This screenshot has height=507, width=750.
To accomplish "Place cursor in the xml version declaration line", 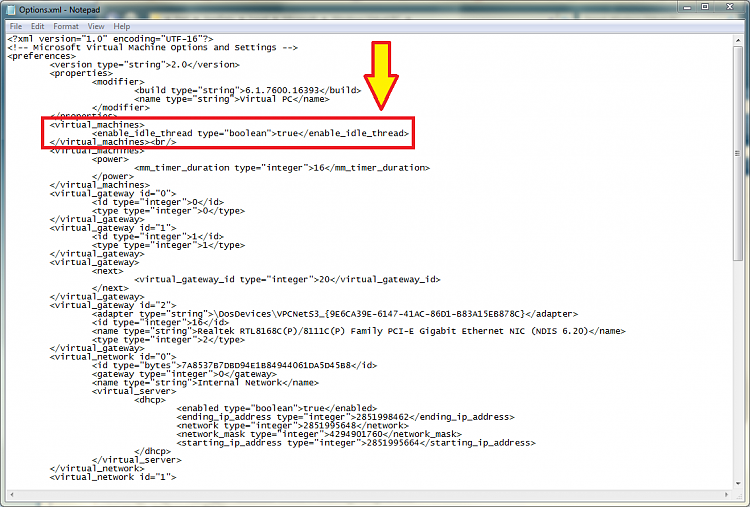I will 110,39.
